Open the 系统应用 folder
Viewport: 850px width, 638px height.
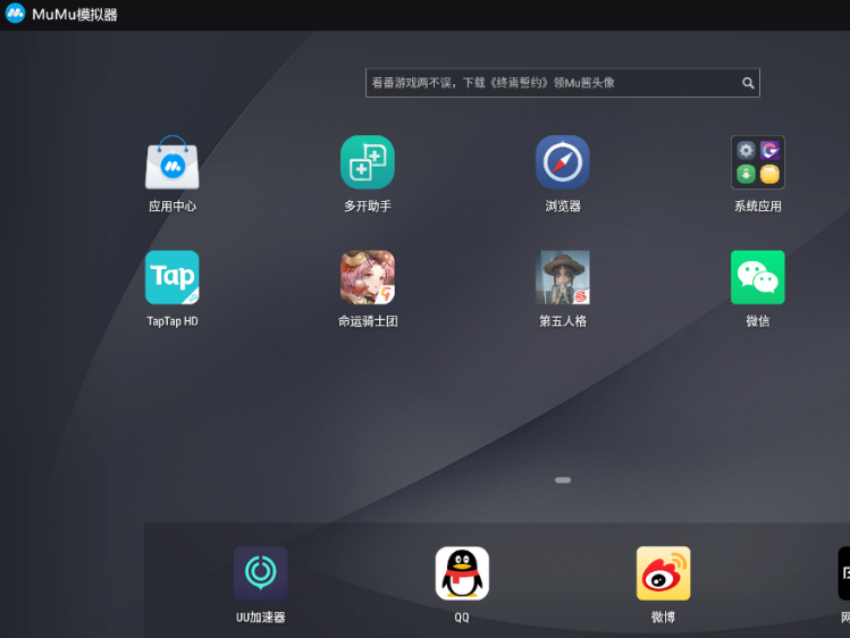[x=758, y=162]
